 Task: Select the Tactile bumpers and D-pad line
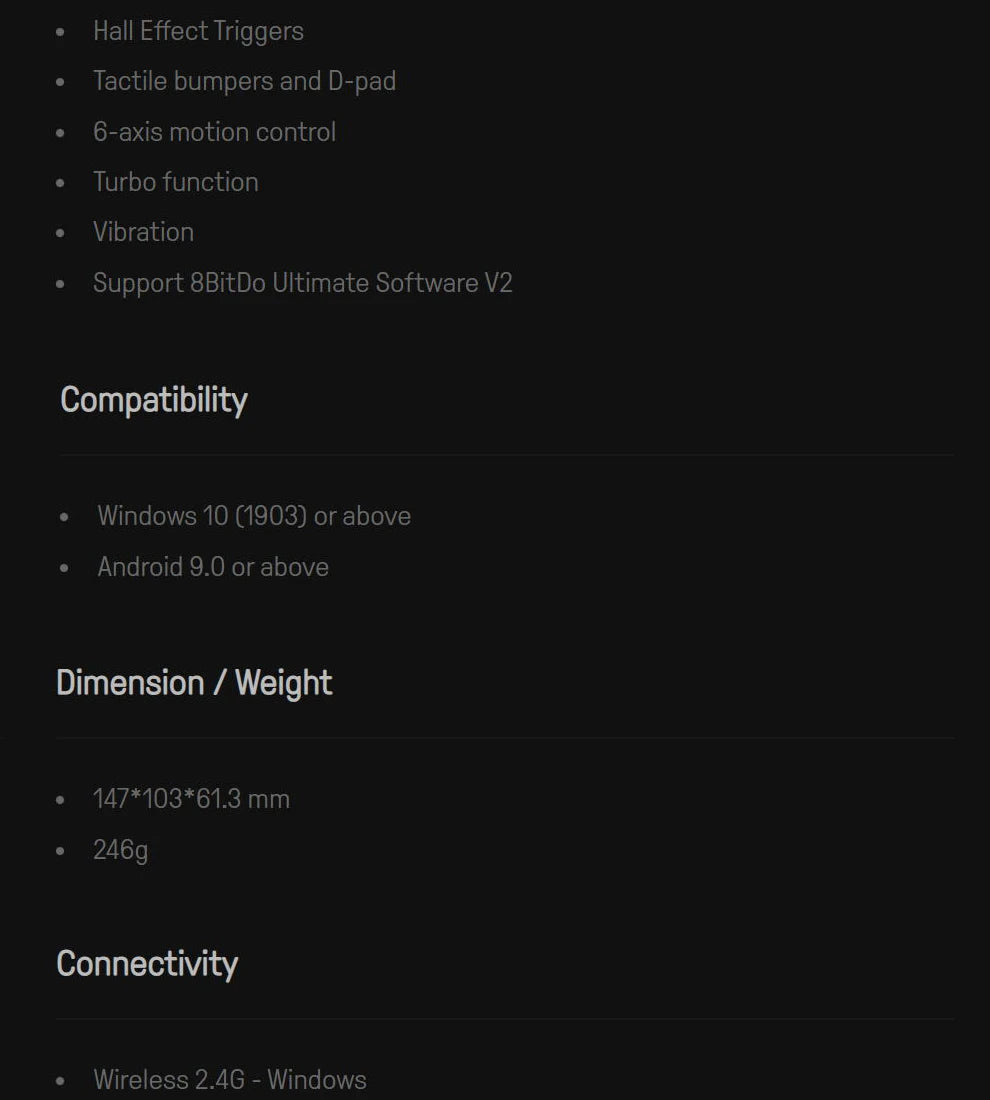[244, 81]
